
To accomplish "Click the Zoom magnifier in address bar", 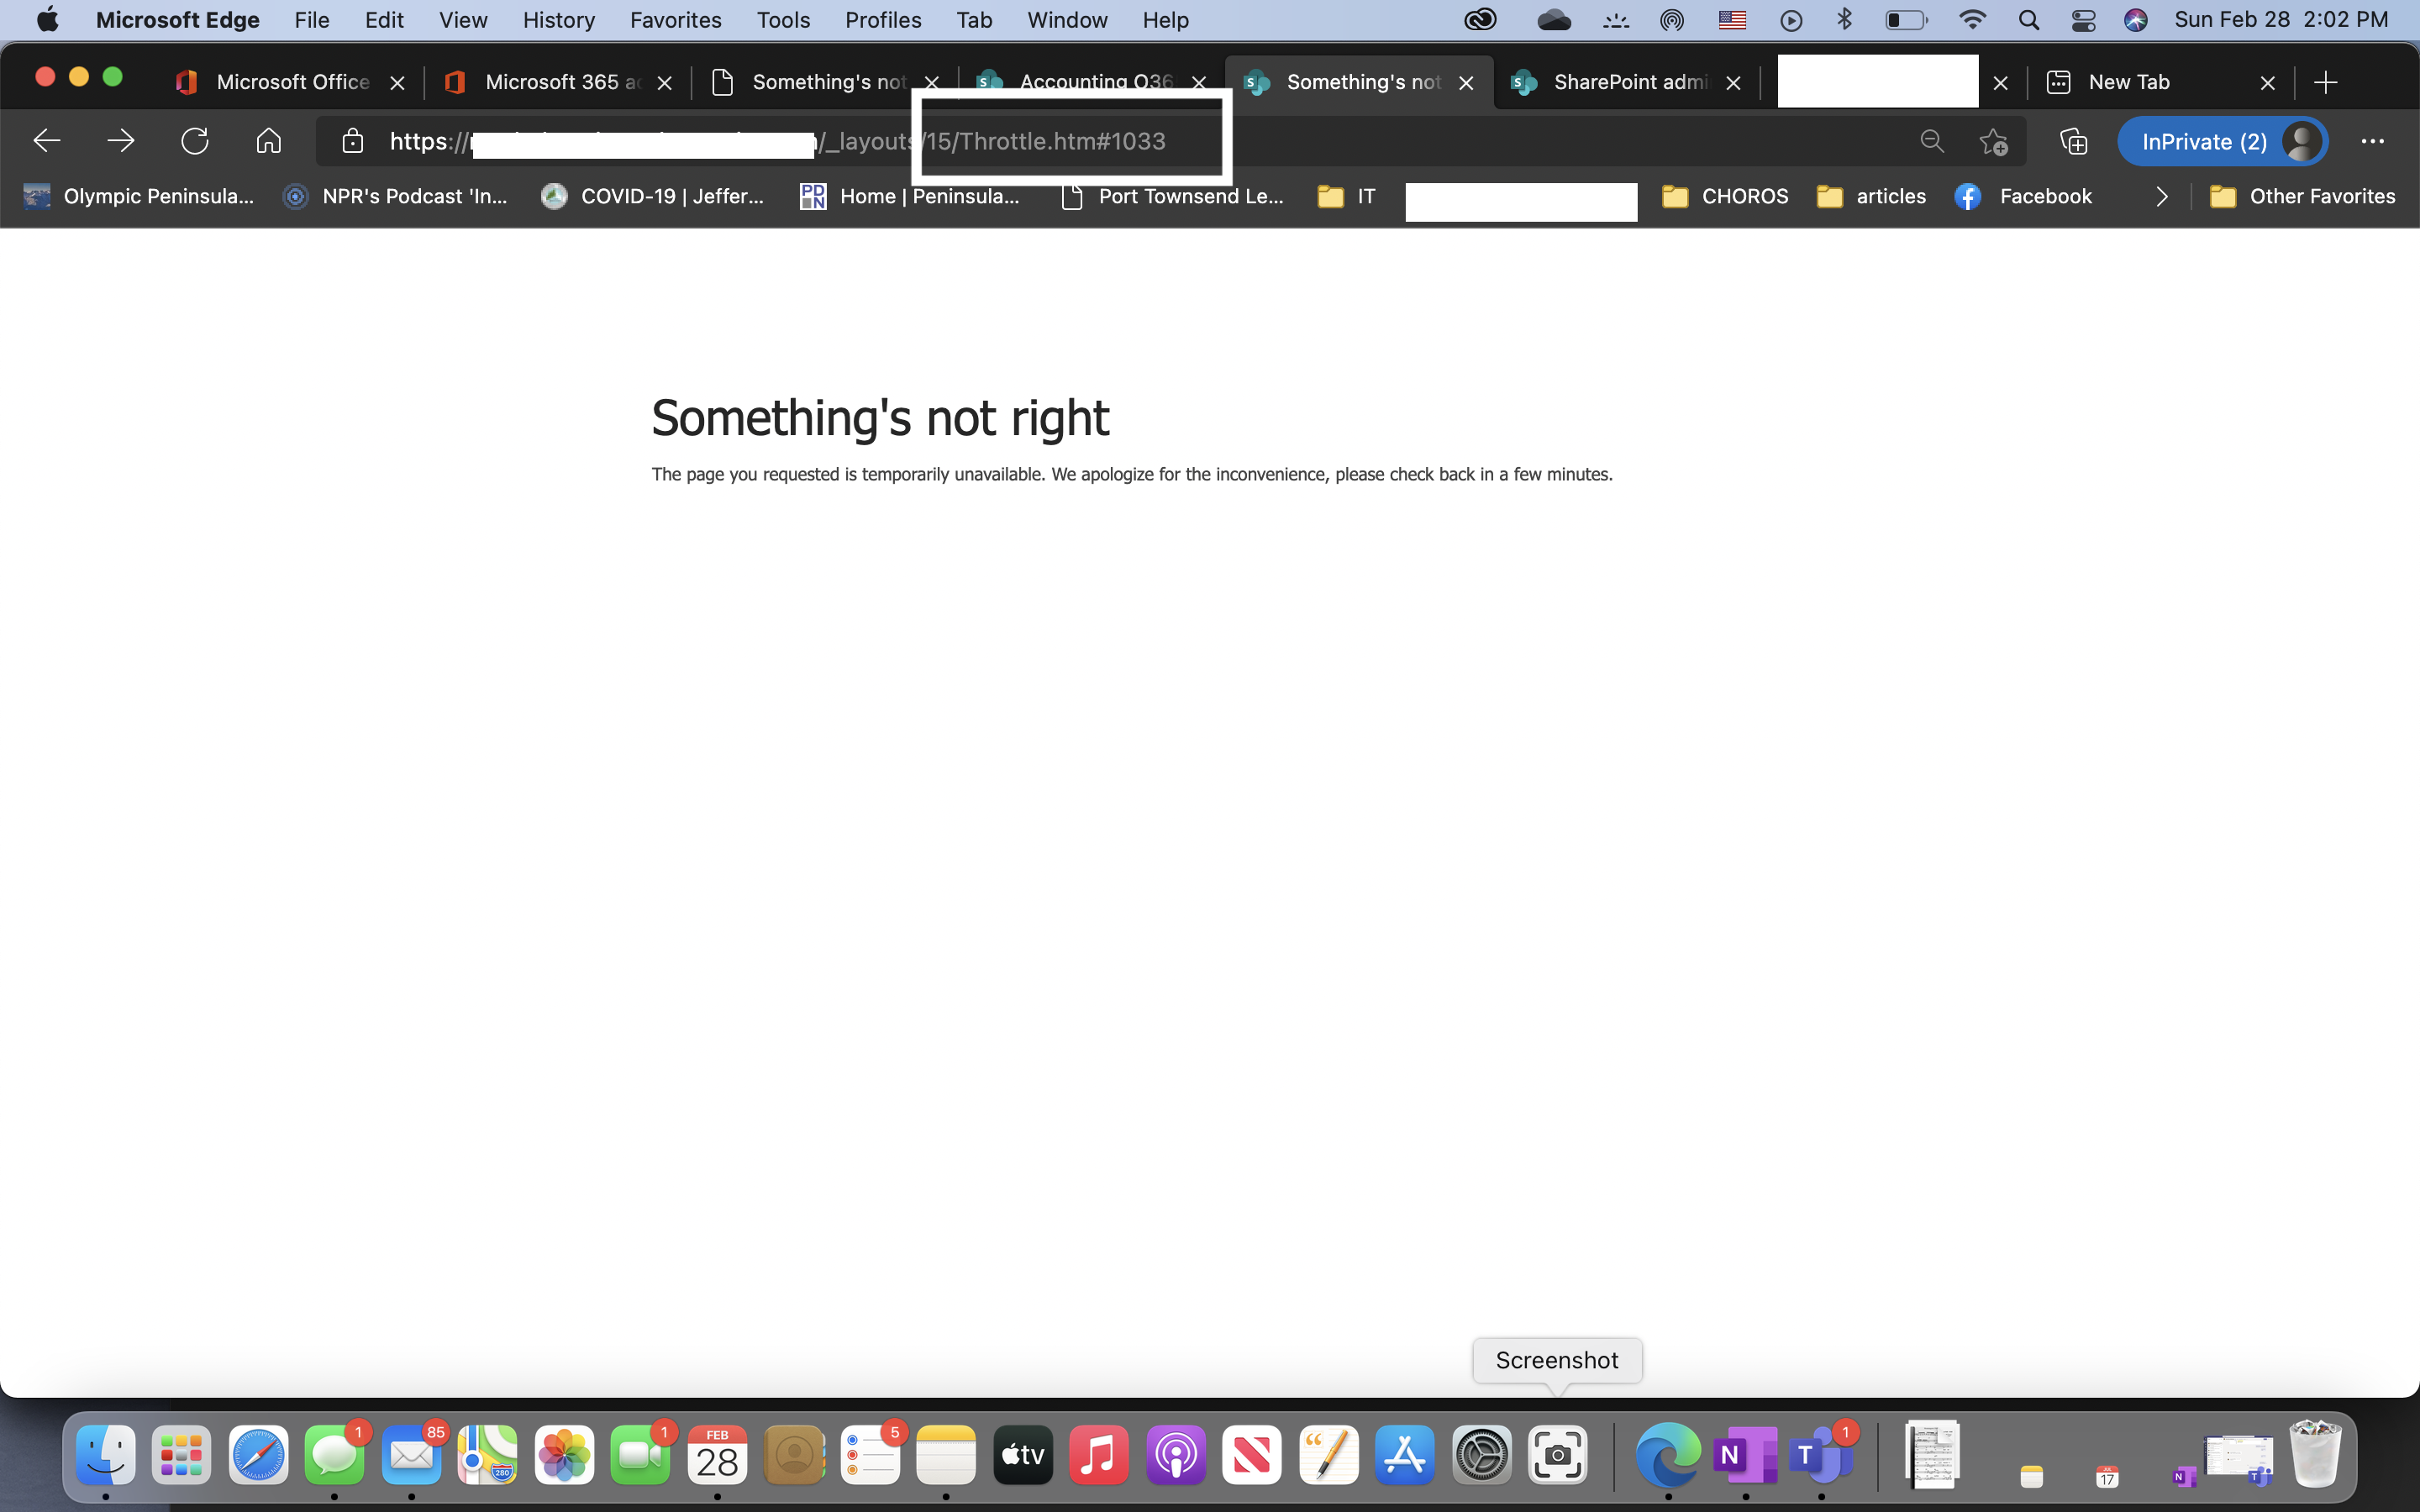I will [1932, 141].
